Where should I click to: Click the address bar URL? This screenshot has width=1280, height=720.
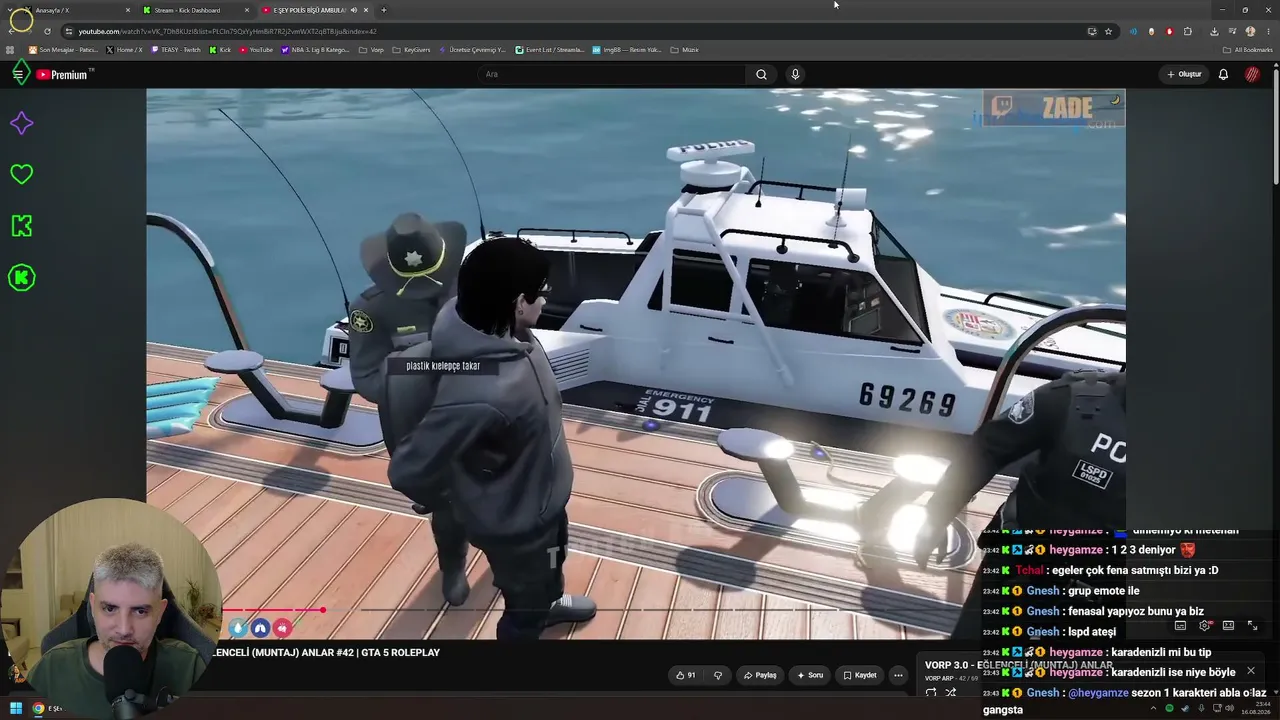point(228,31)
